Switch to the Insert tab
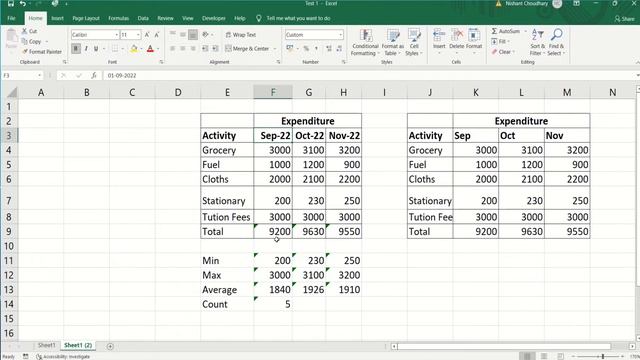 pyautogui.click(x=57, y=18)
